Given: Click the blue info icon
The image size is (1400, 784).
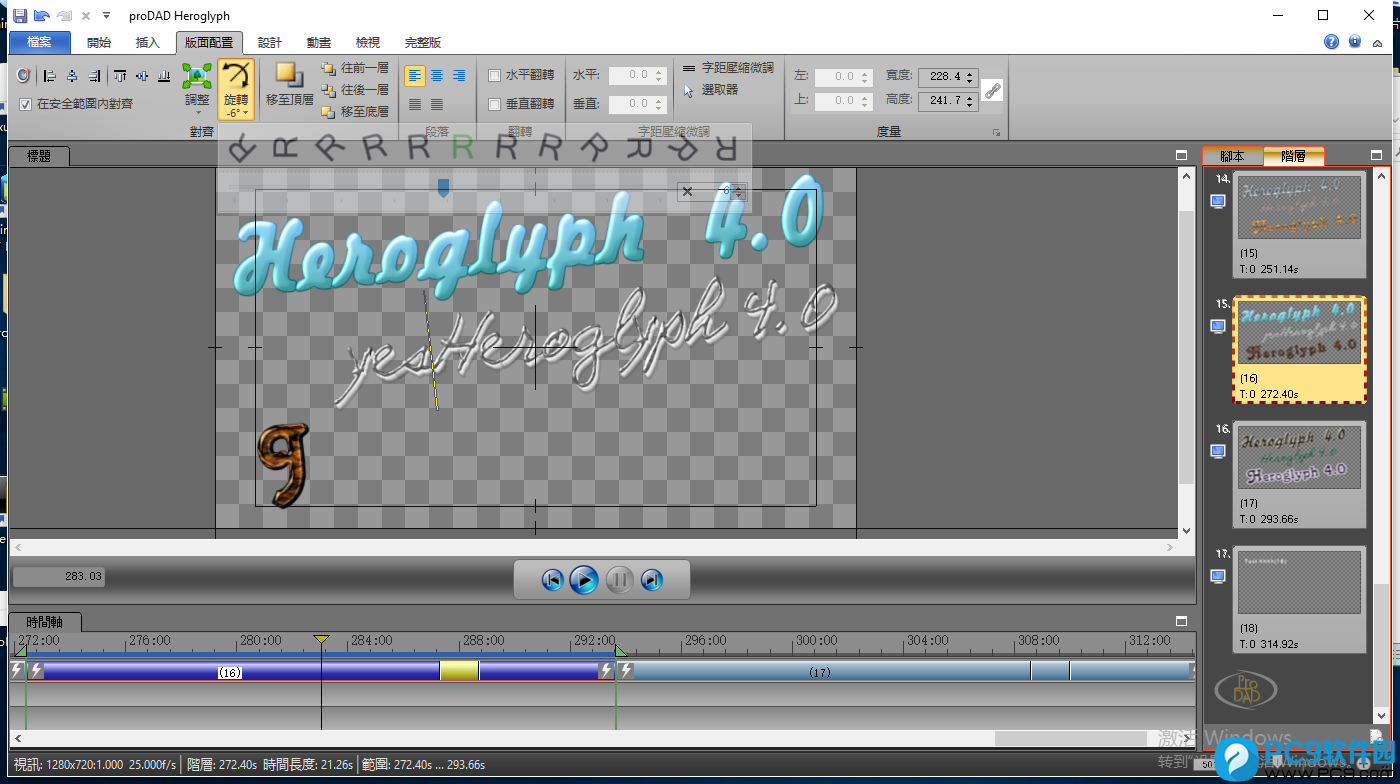Looking at the screenshot, I should click(x=1355, y=42).
